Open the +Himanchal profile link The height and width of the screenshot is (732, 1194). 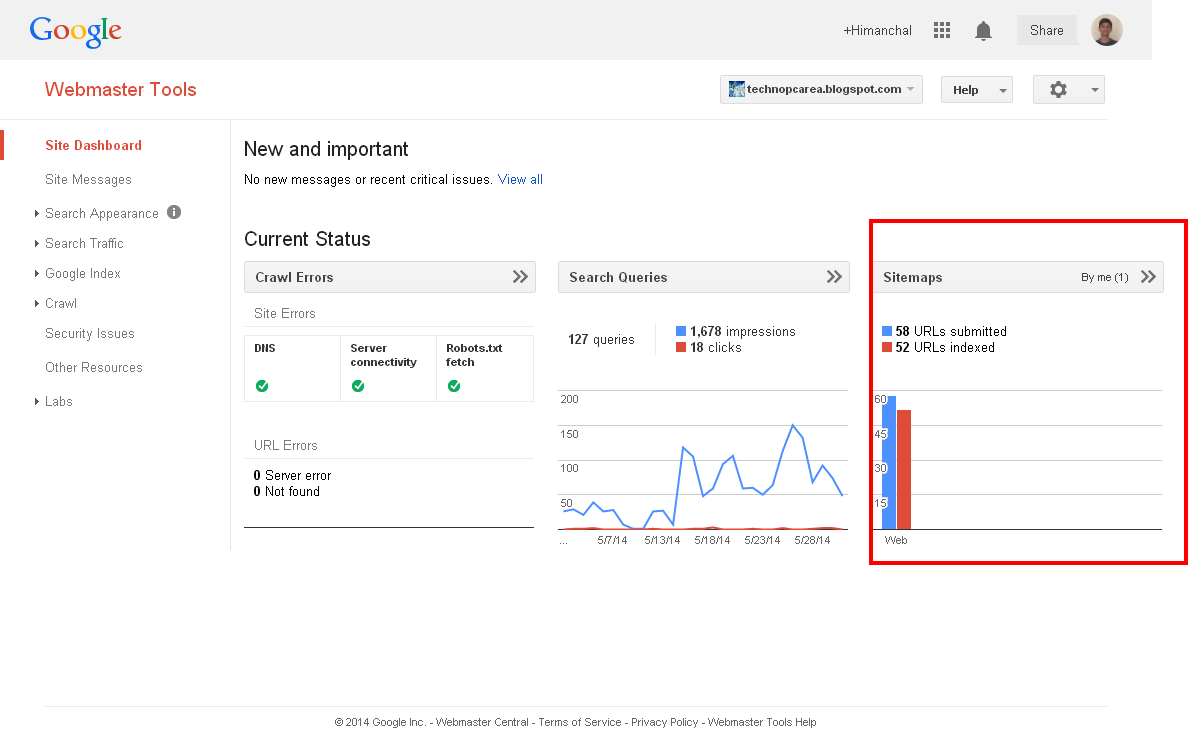(x=877, y=30)
